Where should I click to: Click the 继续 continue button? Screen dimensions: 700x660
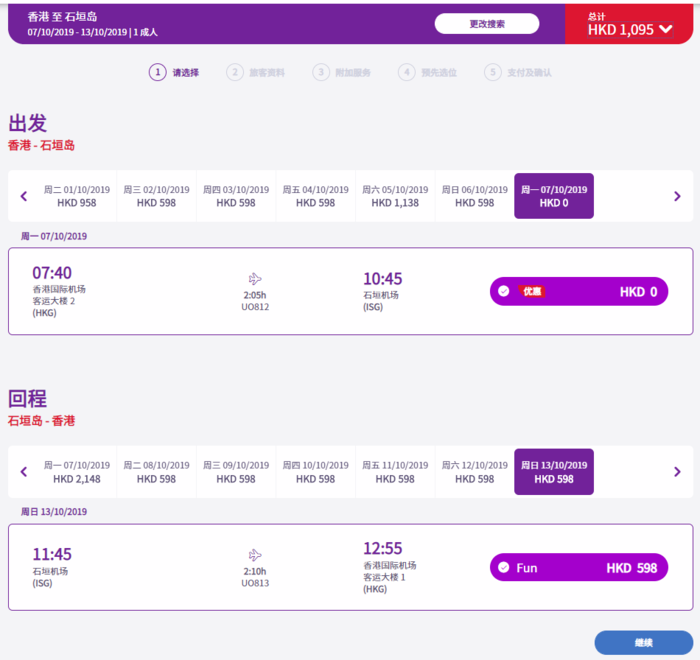[643, 643]
